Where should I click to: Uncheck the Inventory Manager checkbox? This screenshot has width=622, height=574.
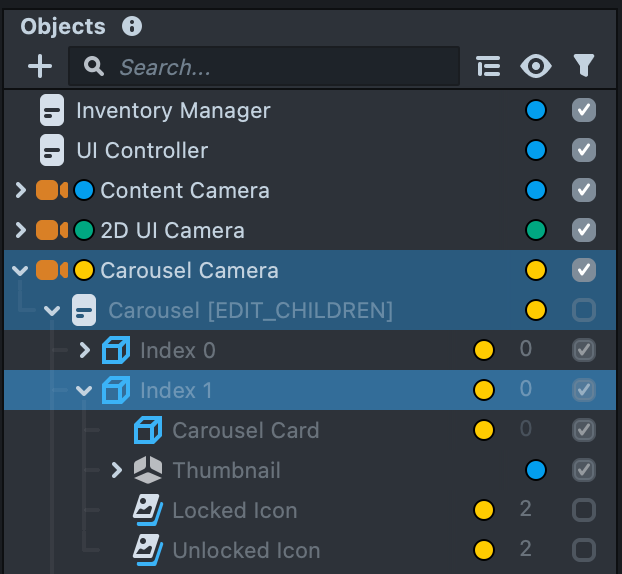point(584,110)
